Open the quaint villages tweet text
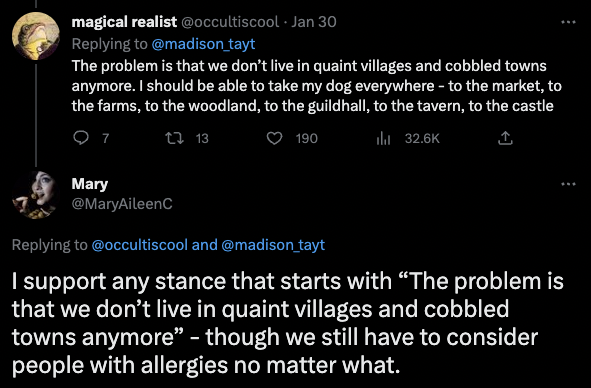The image size is (591, 388). pyautogui.click(x=317, y=86)
